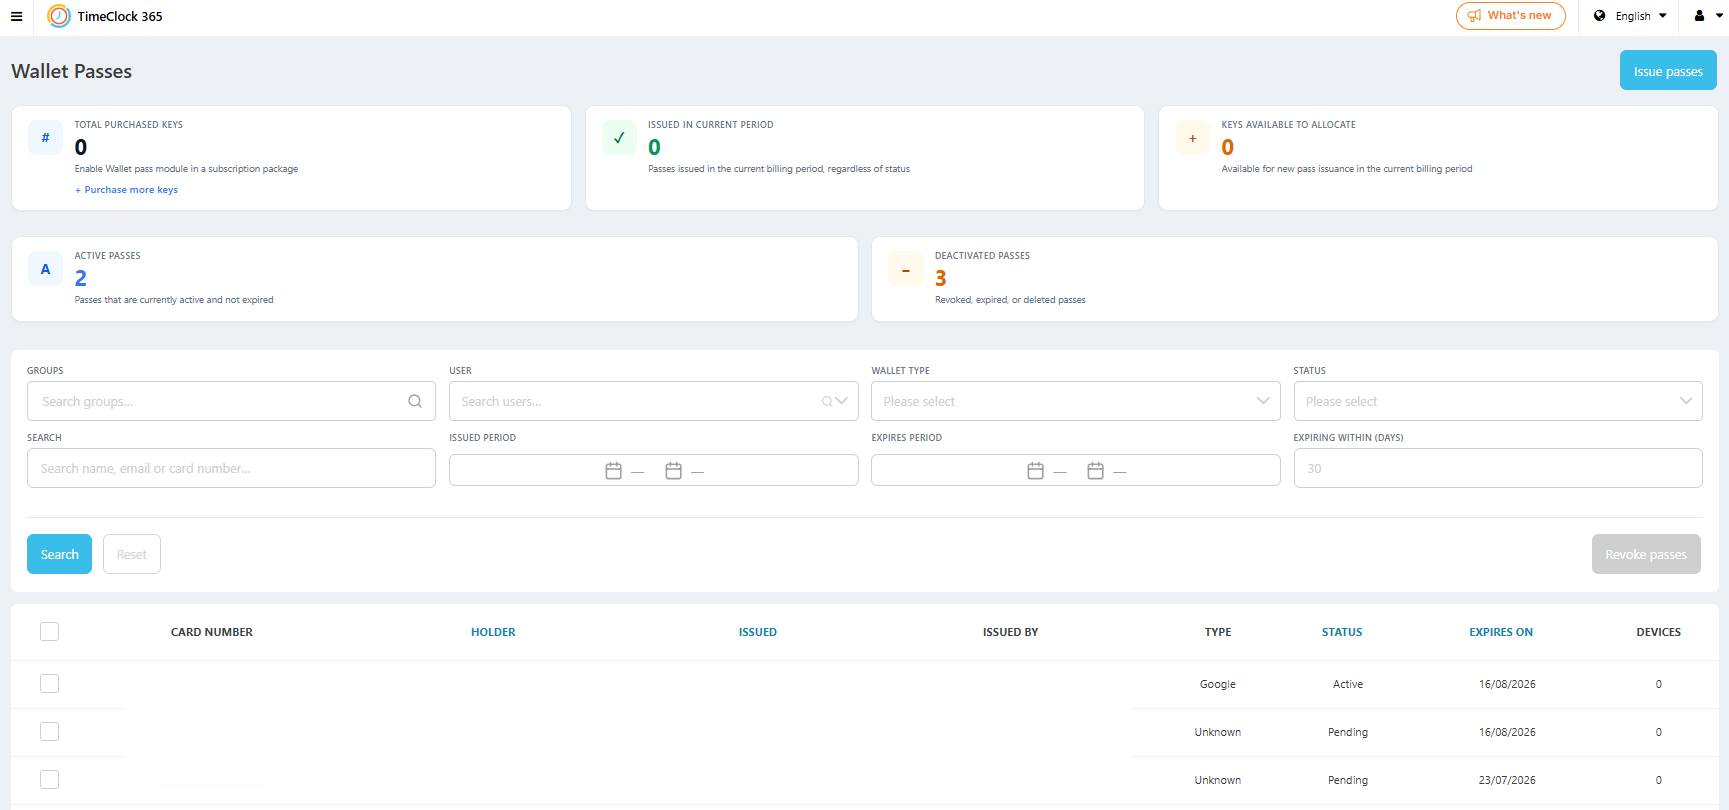Screen dimensions: 1729x810
Task: Open the hamburger navigation menu
Action: tap(16, 16)
